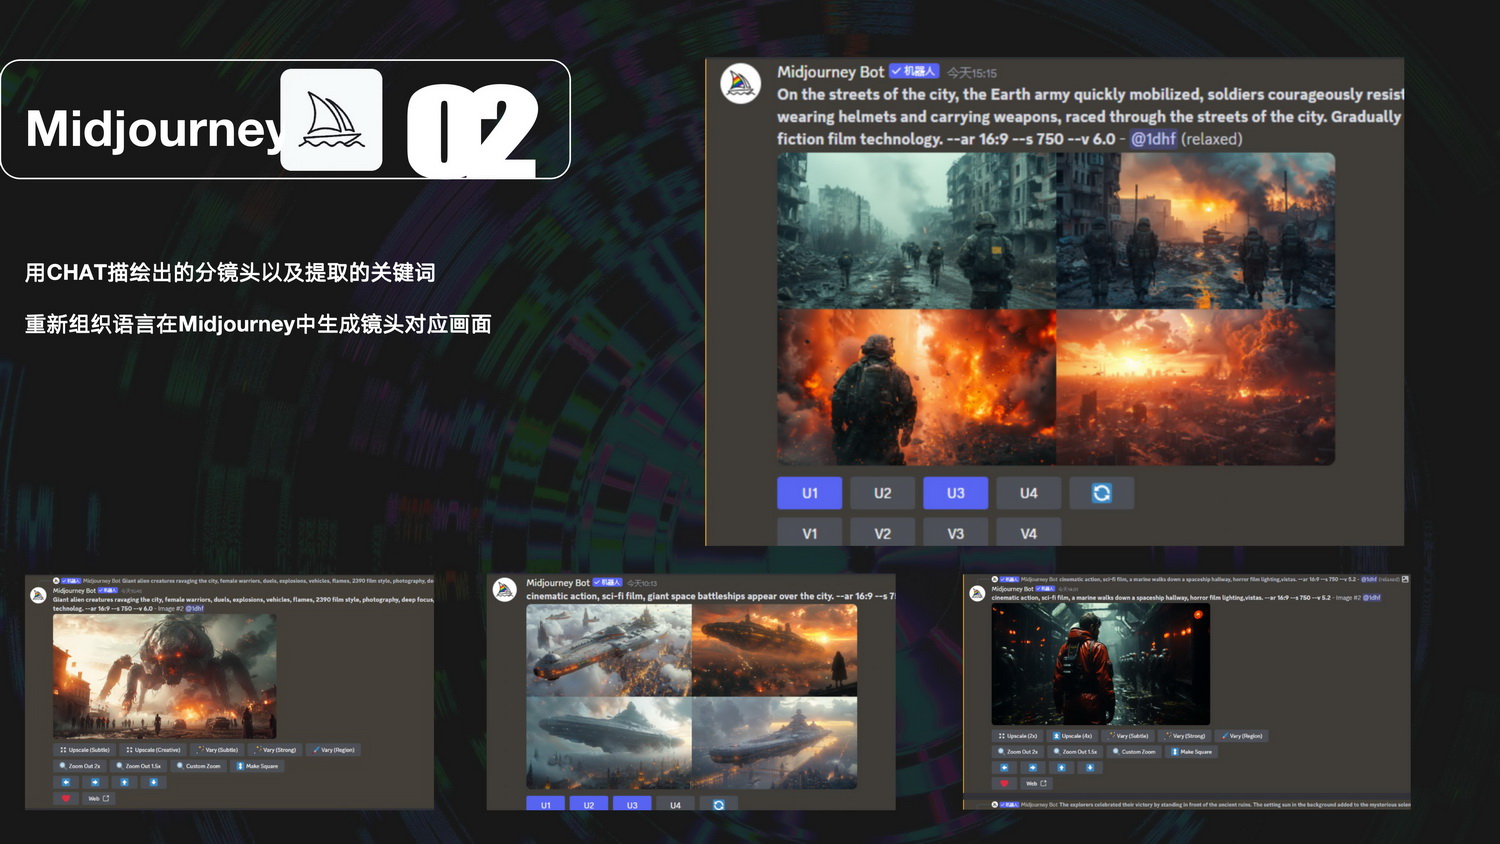This screenshot has width=1500, height=844.
Task: Click Upscale (Subtle) under the alien creature image
Action: click(85, 750)
